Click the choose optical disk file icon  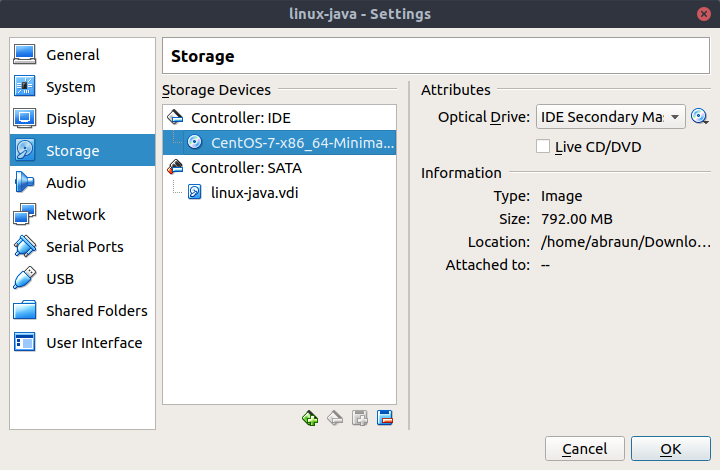(x=699, y=117)
